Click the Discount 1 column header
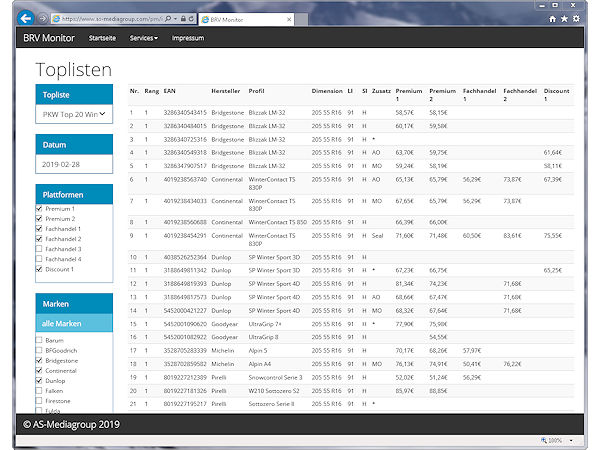This screenshot has height=450, width=600. 556,95
